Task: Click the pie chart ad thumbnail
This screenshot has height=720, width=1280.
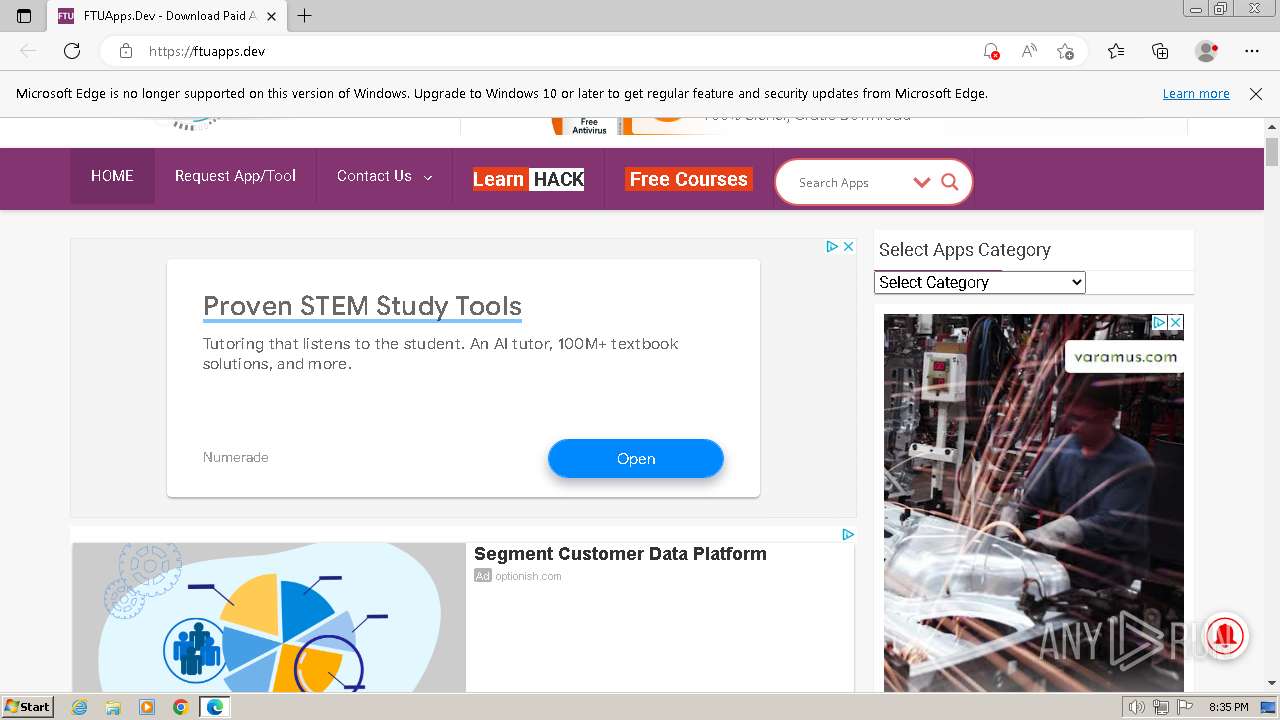Action: point(269,617)
